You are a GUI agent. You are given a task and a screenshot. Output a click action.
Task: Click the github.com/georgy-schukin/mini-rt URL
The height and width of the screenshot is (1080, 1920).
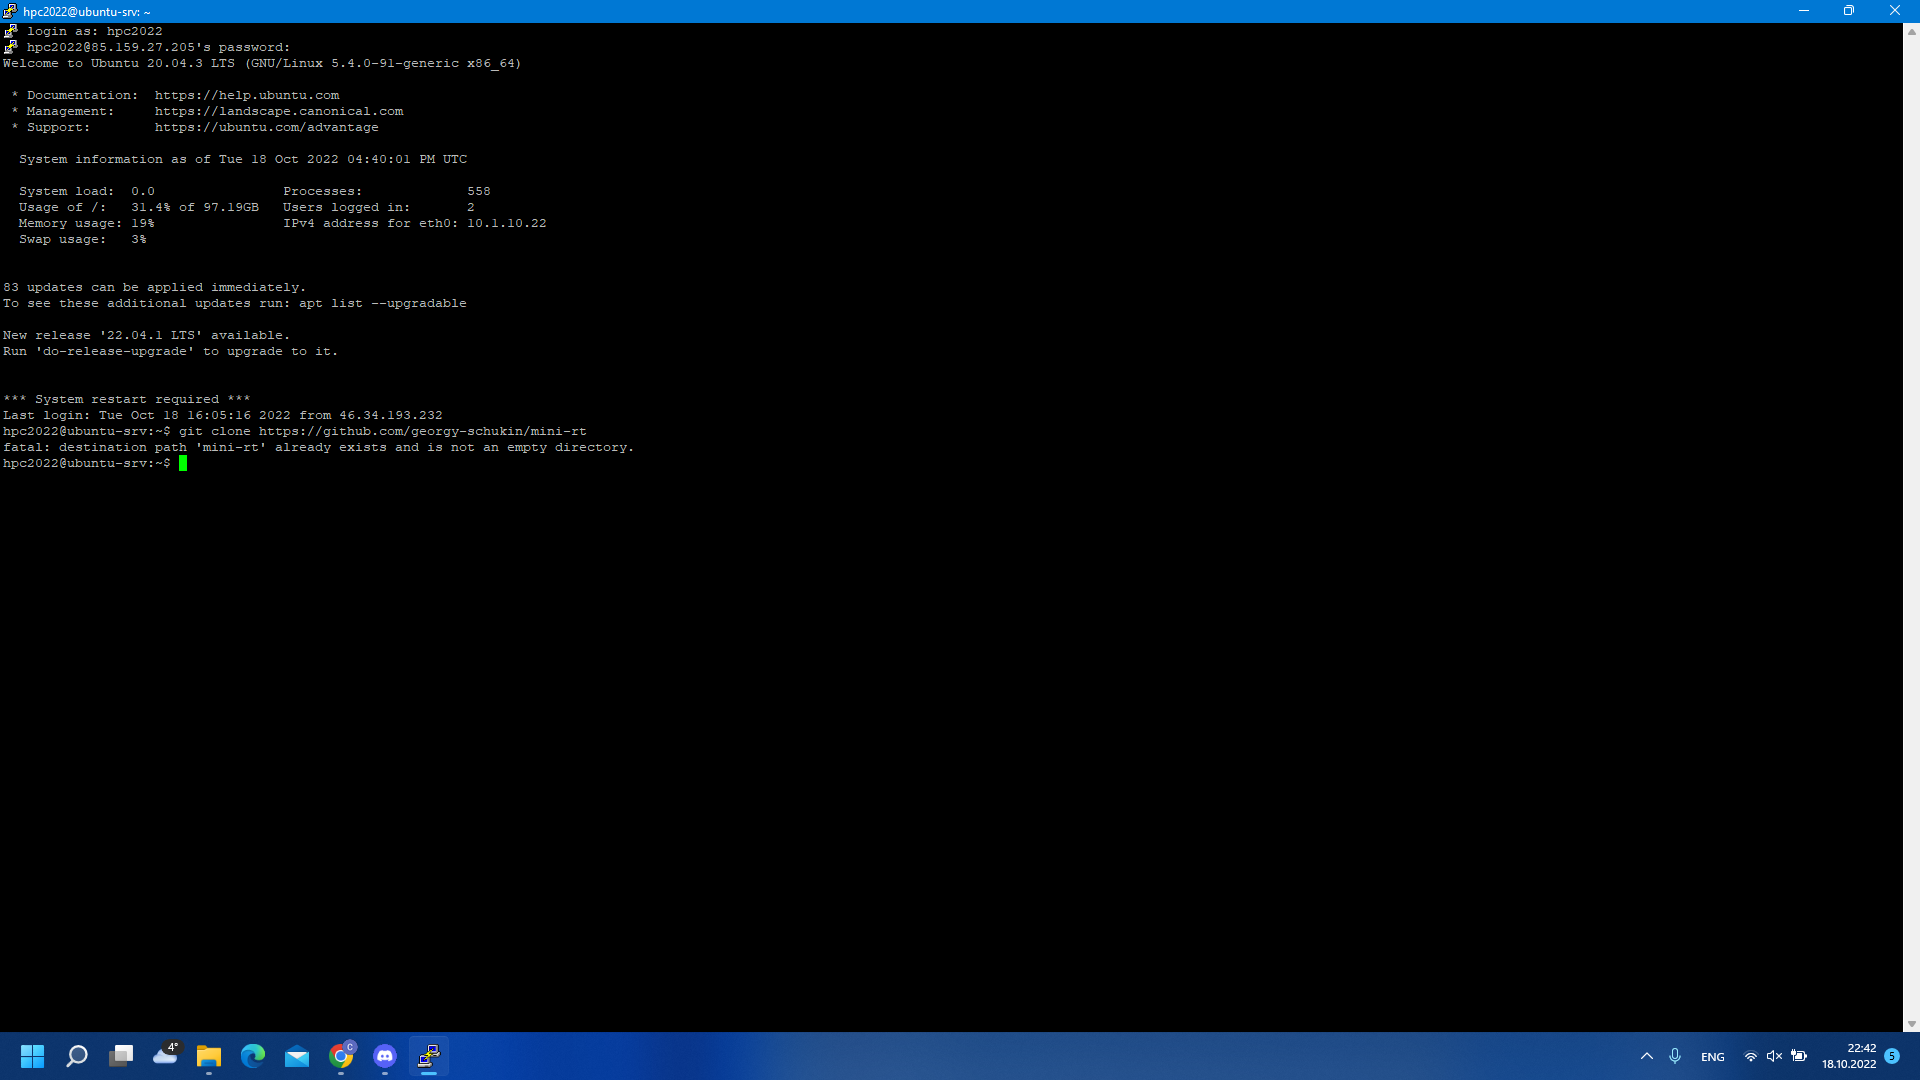[x=423, y=431]
